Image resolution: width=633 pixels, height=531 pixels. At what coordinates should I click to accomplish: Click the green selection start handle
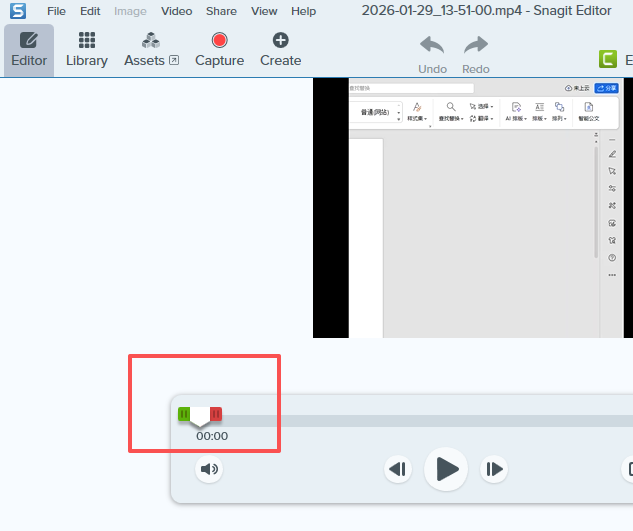click(x=184, y=414)
